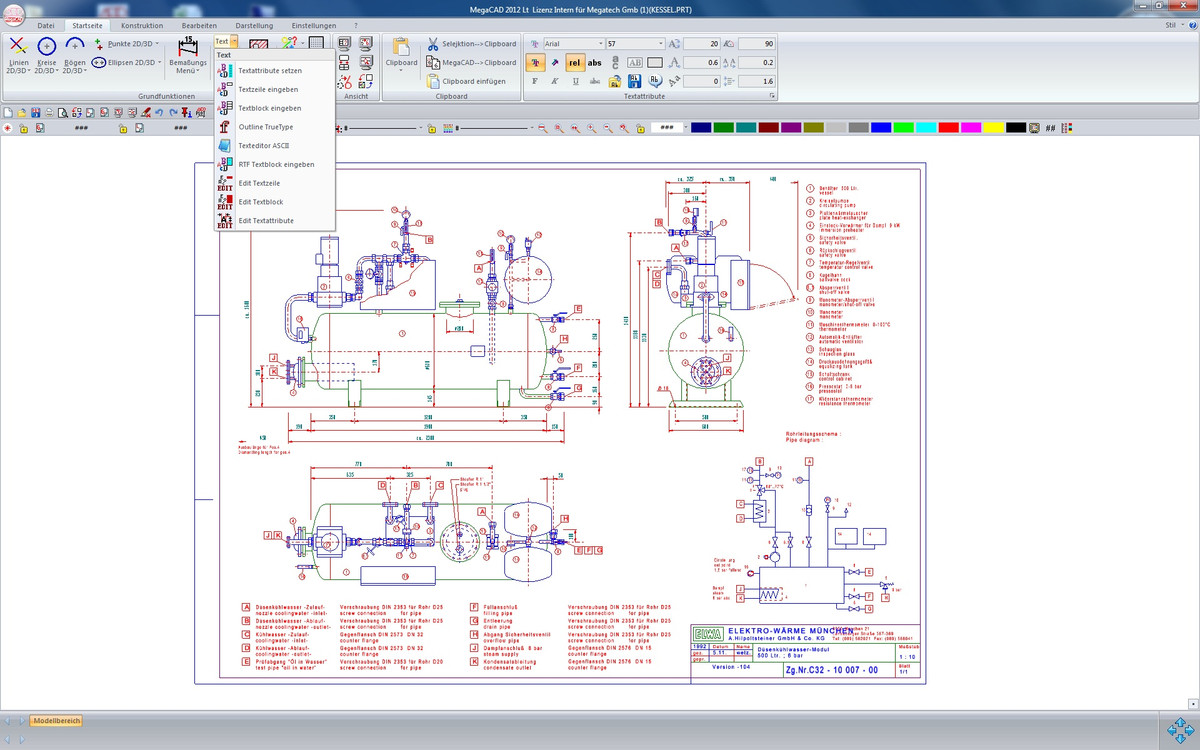Image resolution: width=1200 pixels, height=750 pixels.
Task: Toggle underline text attribute U
Action: tap(577, 81)
